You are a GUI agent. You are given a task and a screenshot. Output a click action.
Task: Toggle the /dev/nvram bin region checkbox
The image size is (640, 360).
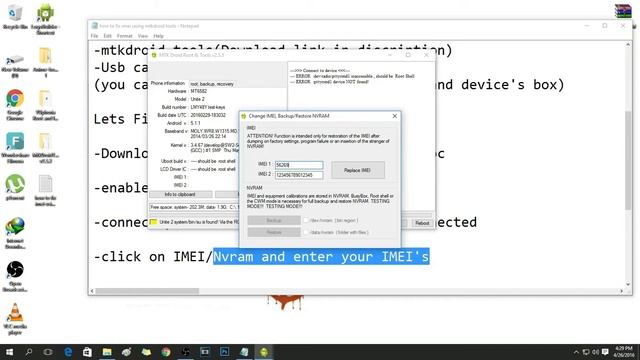click(x=305, y=220)
